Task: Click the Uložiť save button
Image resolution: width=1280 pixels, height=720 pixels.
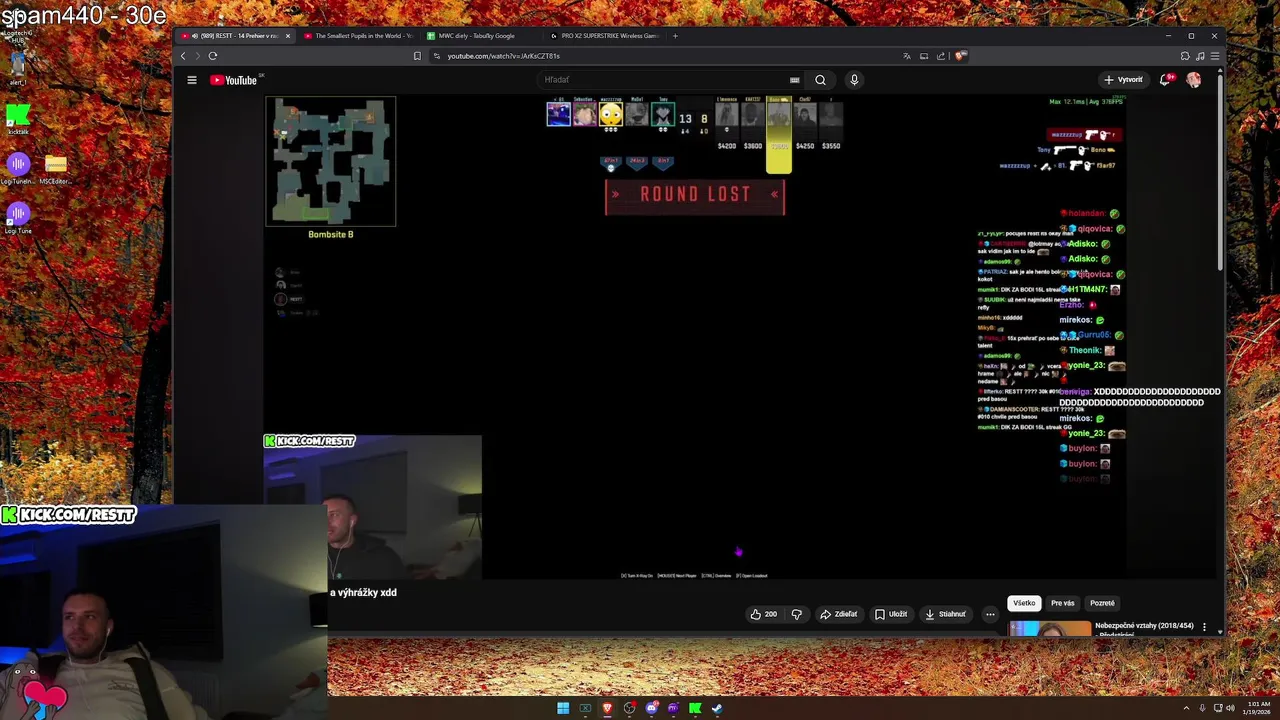Action: click(x=891, y=614)
